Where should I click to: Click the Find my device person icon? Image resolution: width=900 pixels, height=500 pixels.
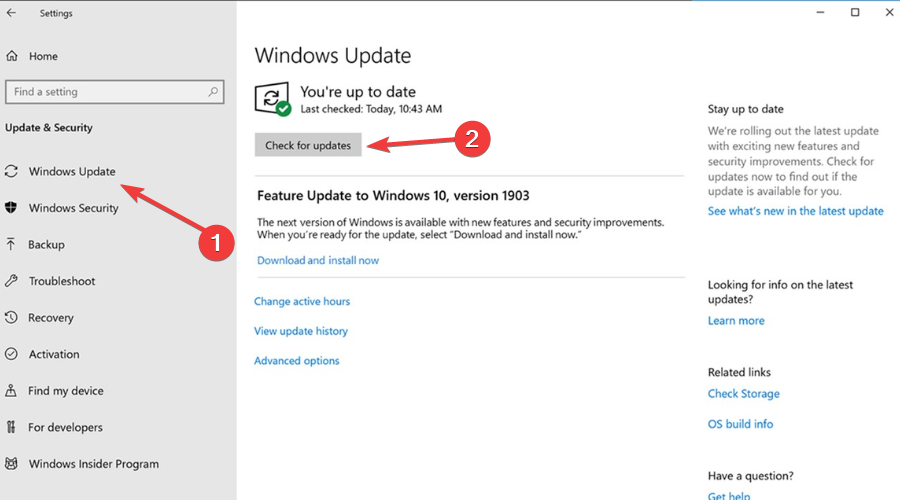coord(11,390)
